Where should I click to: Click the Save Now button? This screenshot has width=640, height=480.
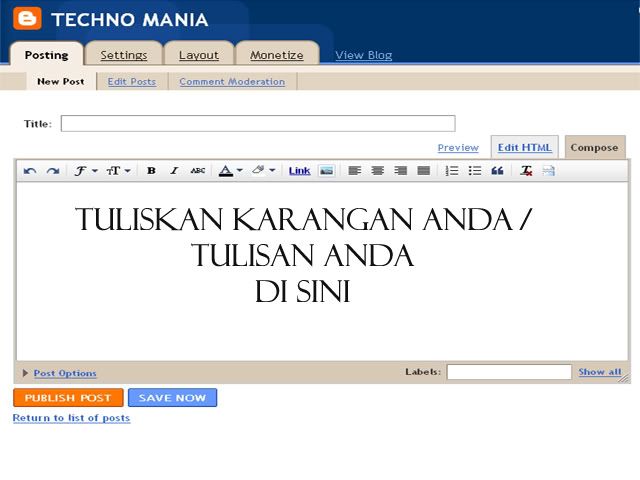pyautogui.click(x=172, y=398)
